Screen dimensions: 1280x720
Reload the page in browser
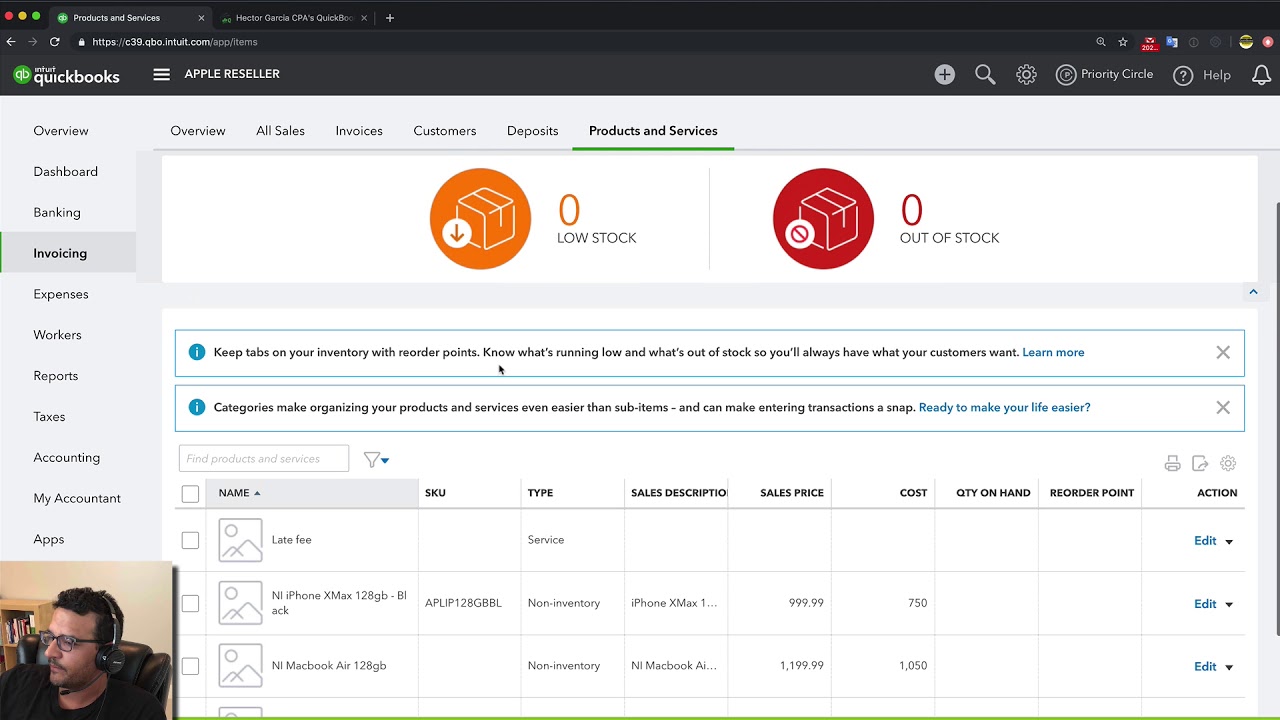pos(54,42)
